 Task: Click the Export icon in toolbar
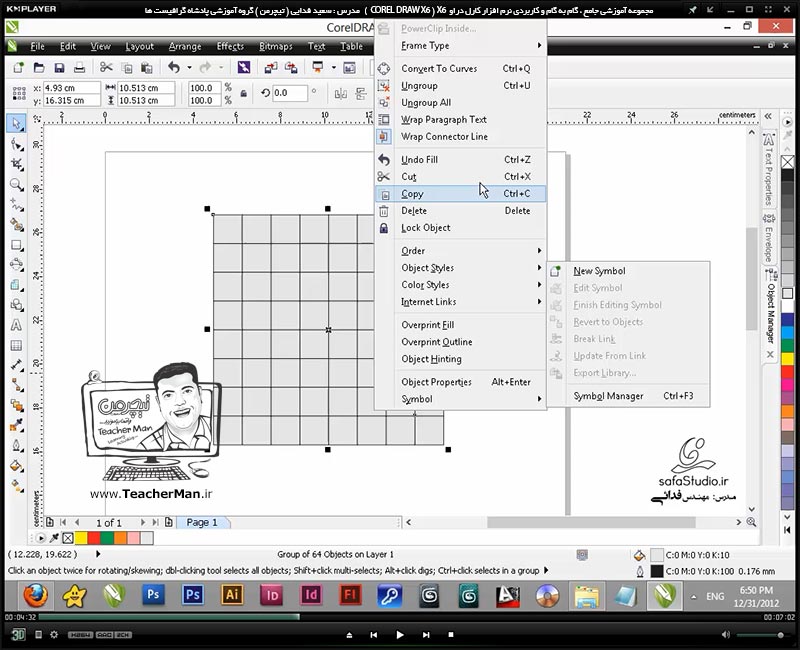(291, 67)
